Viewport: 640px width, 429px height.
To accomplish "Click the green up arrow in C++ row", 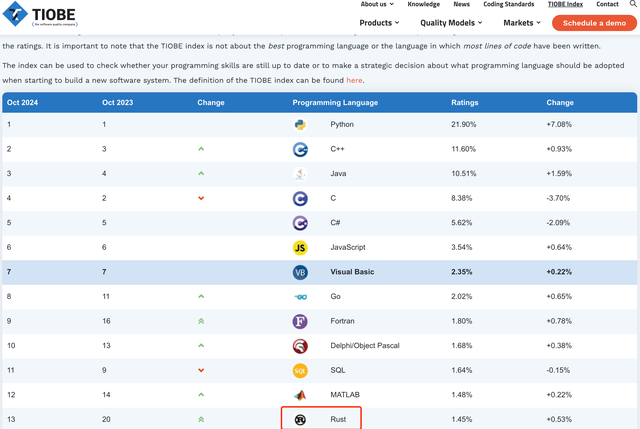I will point(201,149).
